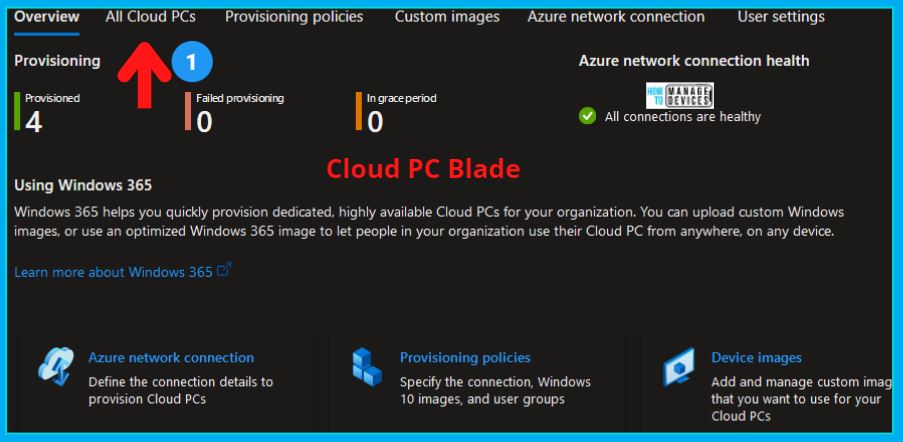The height and width of the screenshot is (442, 903).
Task: Click the blue numbered circle badge
Action: click(192, 62)
